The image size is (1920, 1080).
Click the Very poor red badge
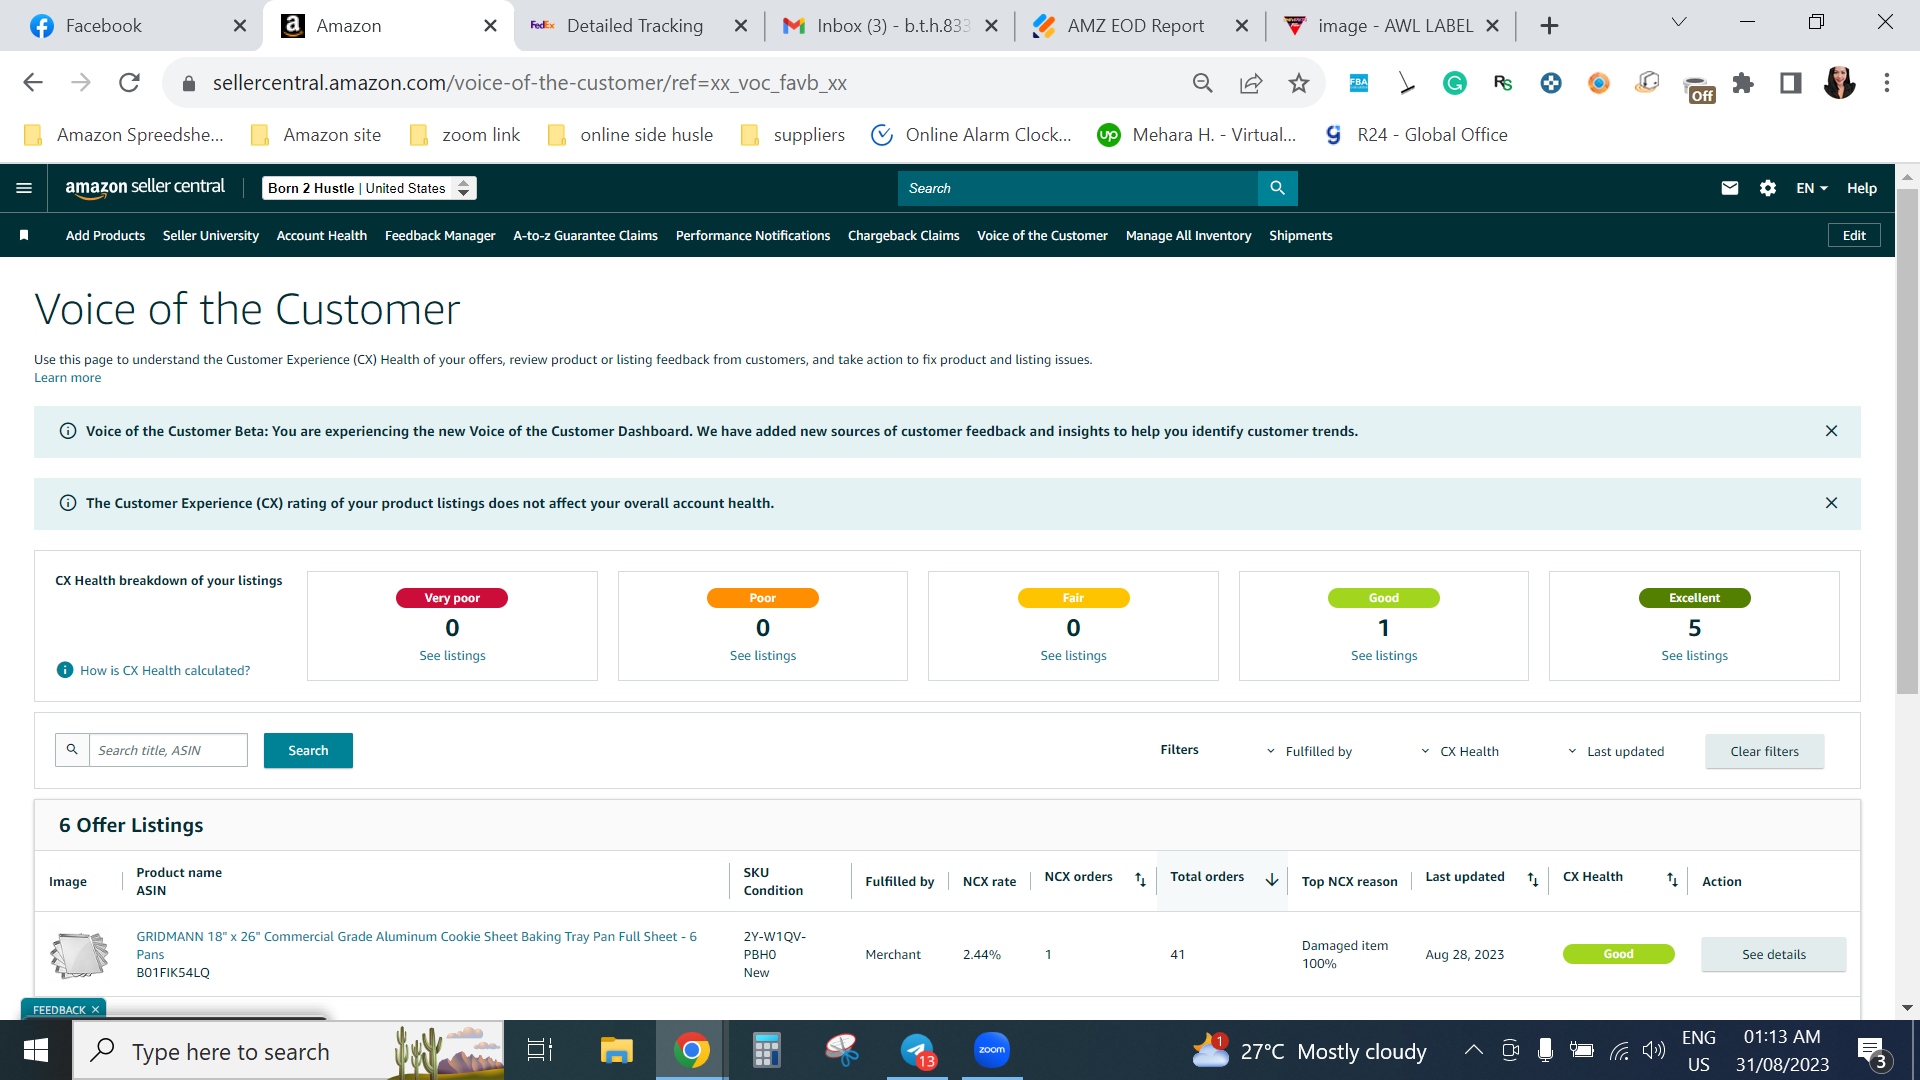point(452,598)
